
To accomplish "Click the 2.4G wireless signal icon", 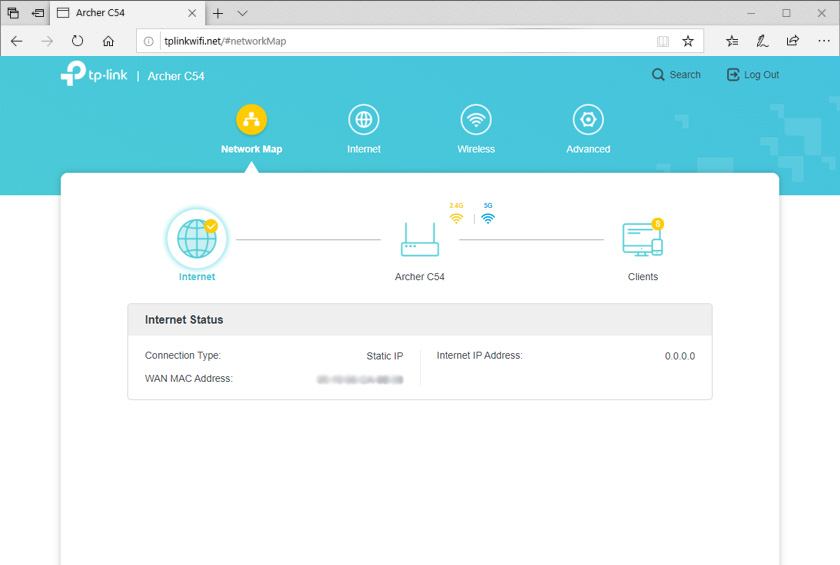I will point(456,218).
